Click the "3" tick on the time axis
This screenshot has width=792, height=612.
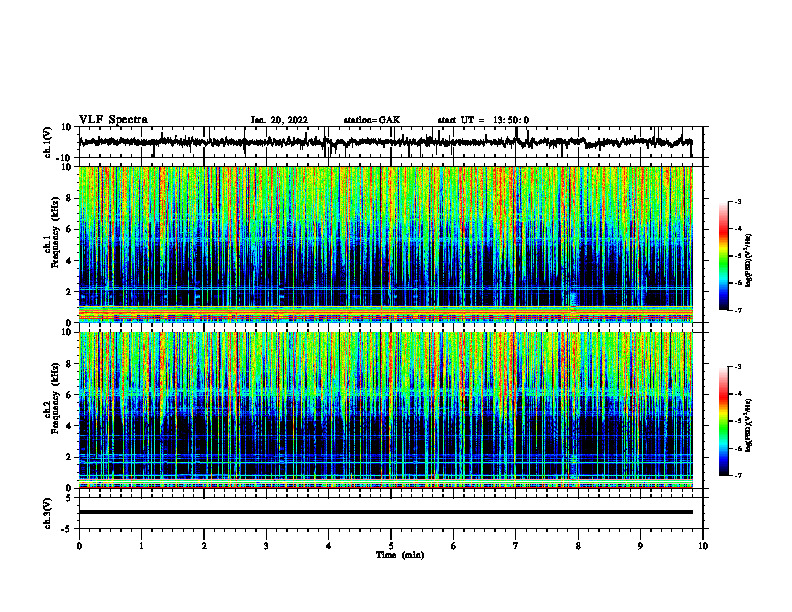coord(266,546)
